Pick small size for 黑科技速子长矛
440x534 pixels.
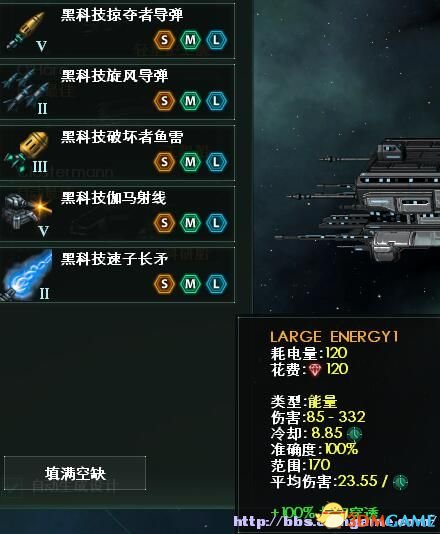[x=164, y=284]
